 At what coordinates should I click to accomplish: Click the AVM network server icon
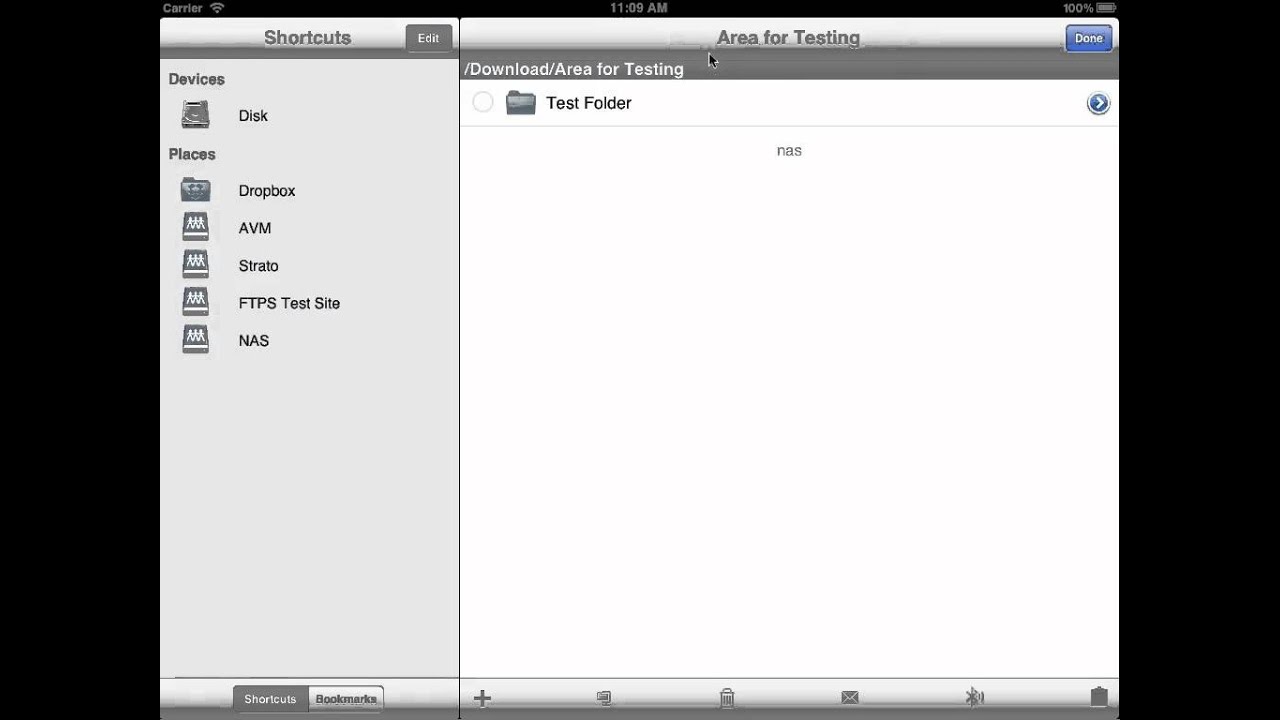pyautogui.click(x=196, y=227)
